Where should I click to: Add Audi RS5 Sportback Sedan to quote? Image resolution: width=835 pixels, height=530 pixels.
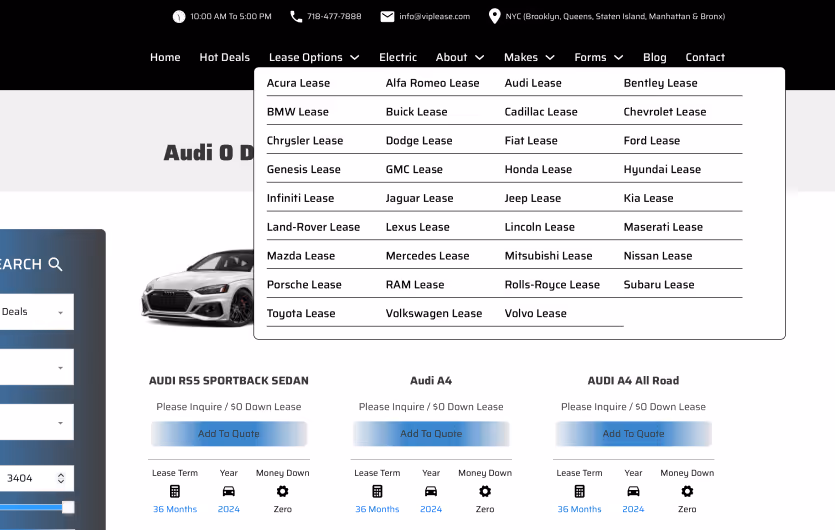coord(229,434)
